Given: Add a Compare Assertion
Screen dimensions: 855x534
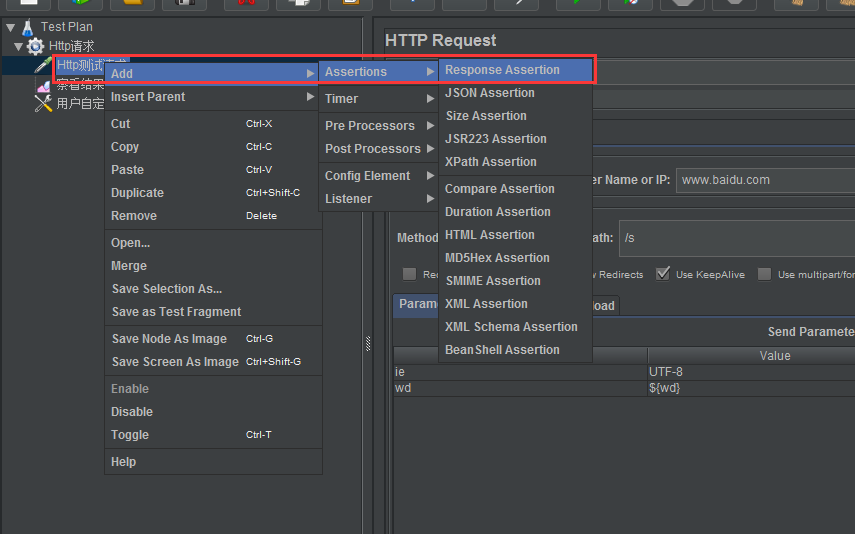Looking at the screenshot, I should [515, 189].
